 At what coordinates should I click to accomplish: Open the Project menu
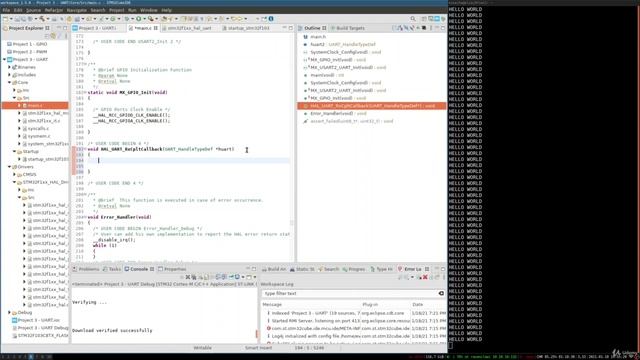pyautogui.click(x=116, y=10)
